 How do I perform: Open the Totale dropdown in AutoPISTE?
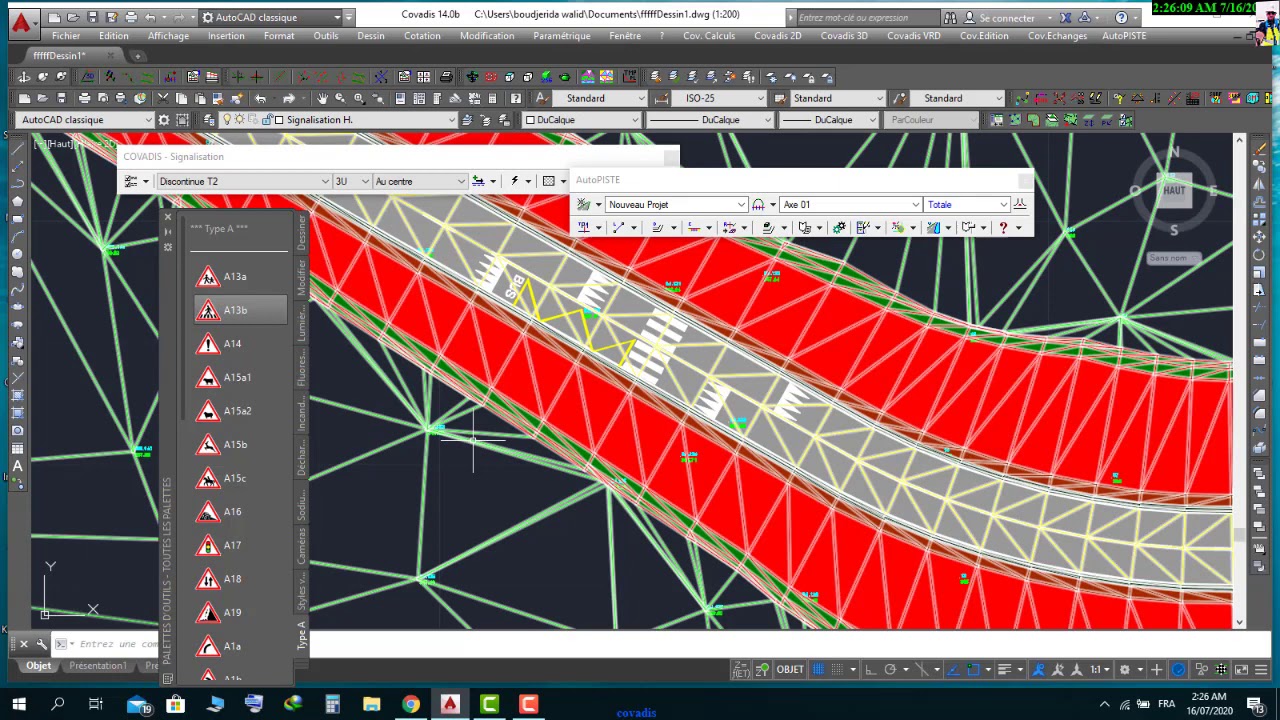(x=967, y=204)
